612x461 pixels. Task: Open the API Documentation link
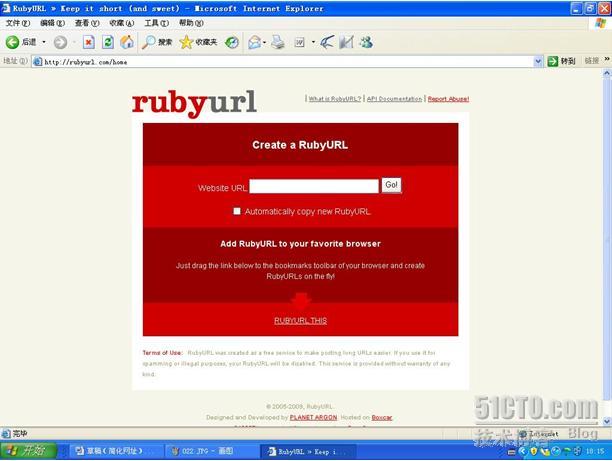395,99
